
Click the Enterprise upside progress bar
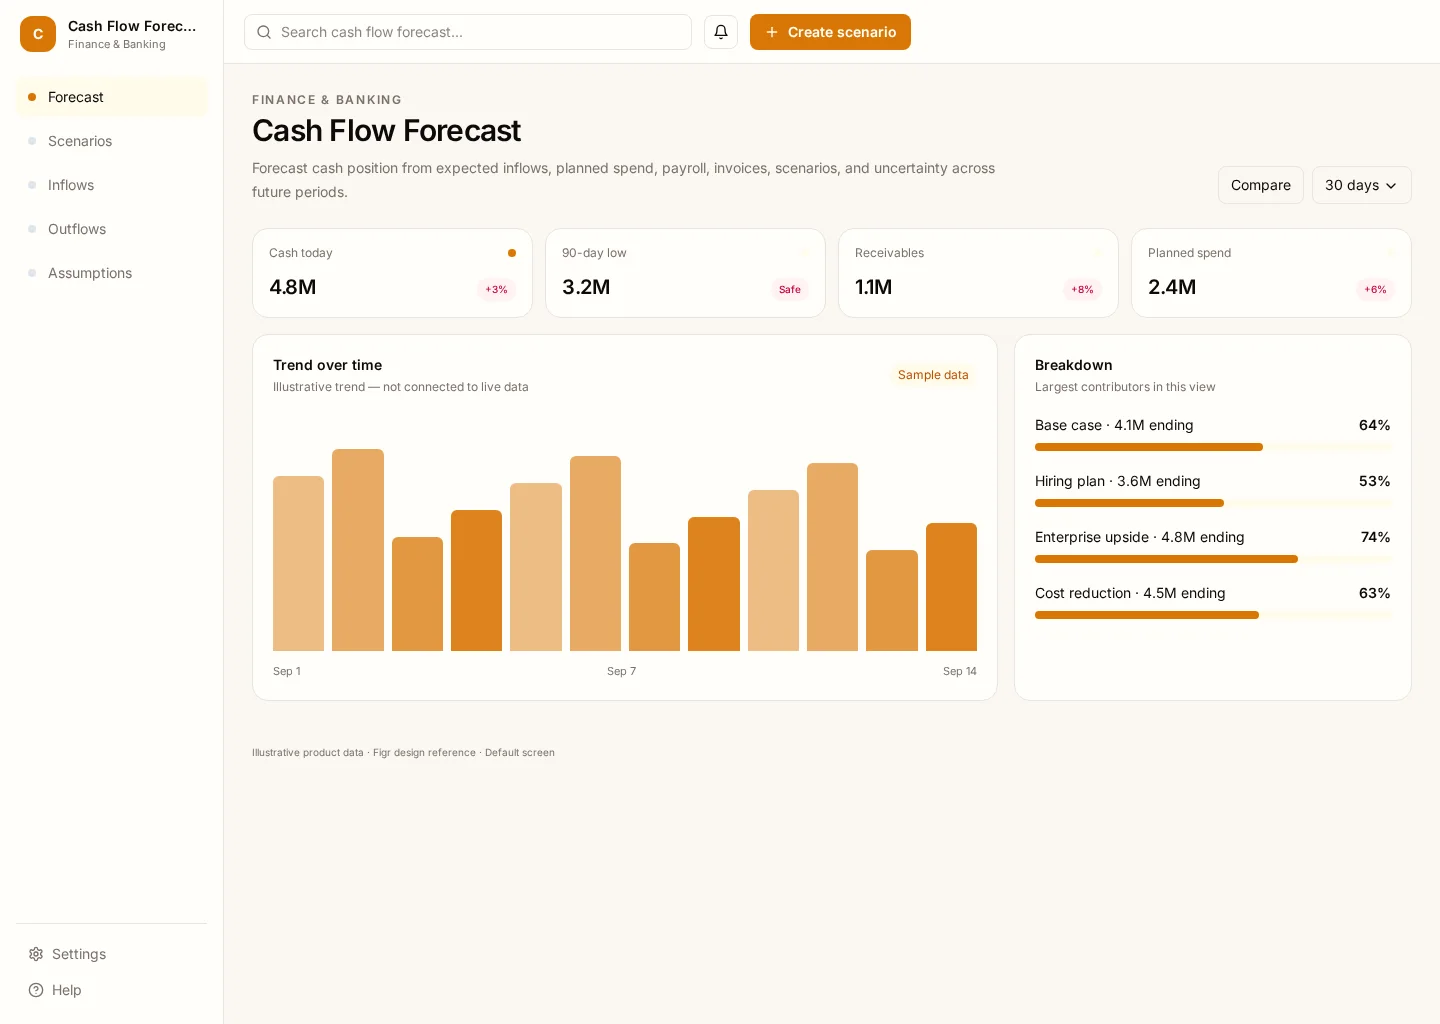coord(1213,559)
